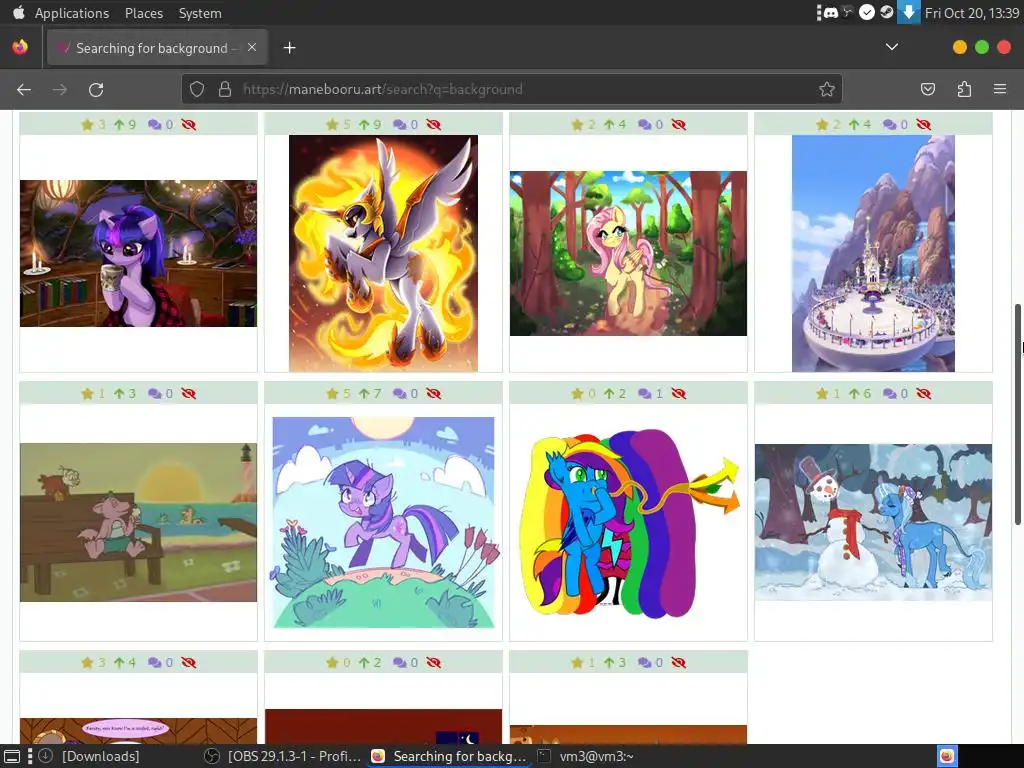This screenshot has width=1024, height=768.
Task: Reload the current page
Action: point(96,89)
